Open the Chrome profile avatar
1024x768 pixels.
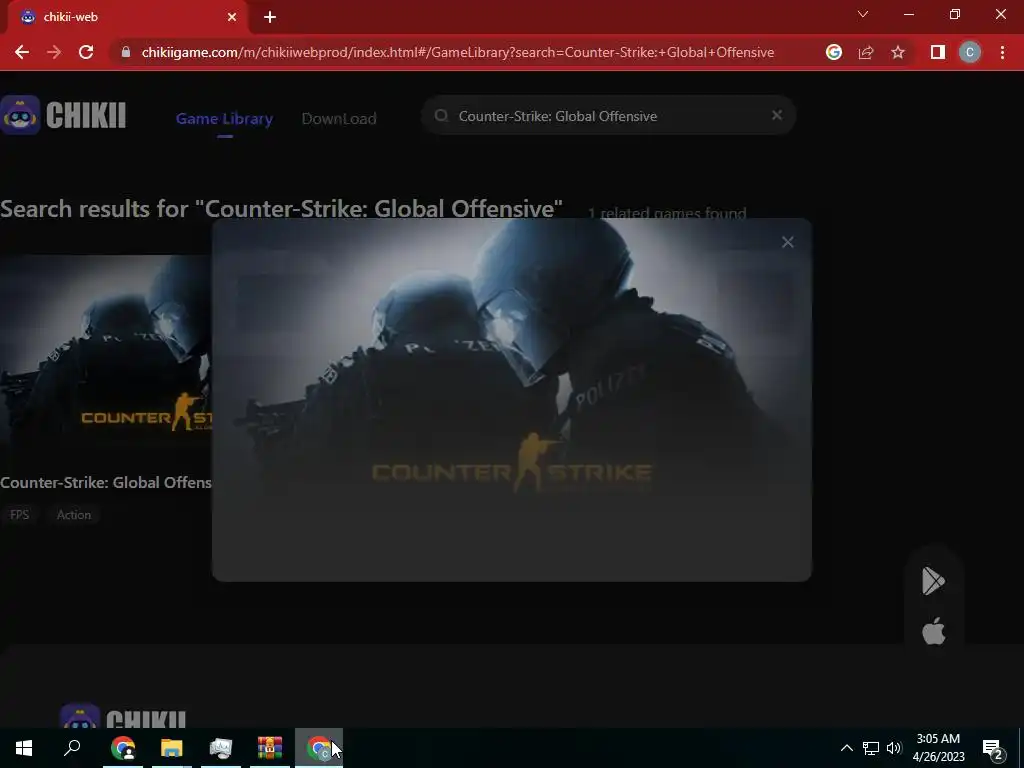click(970, 52)
